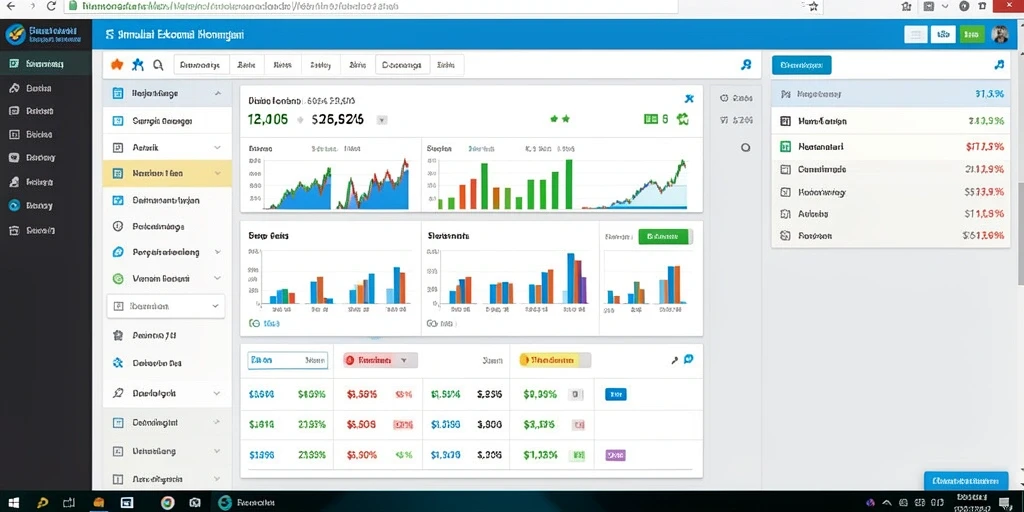Open search with the magnifier icon

158,65
